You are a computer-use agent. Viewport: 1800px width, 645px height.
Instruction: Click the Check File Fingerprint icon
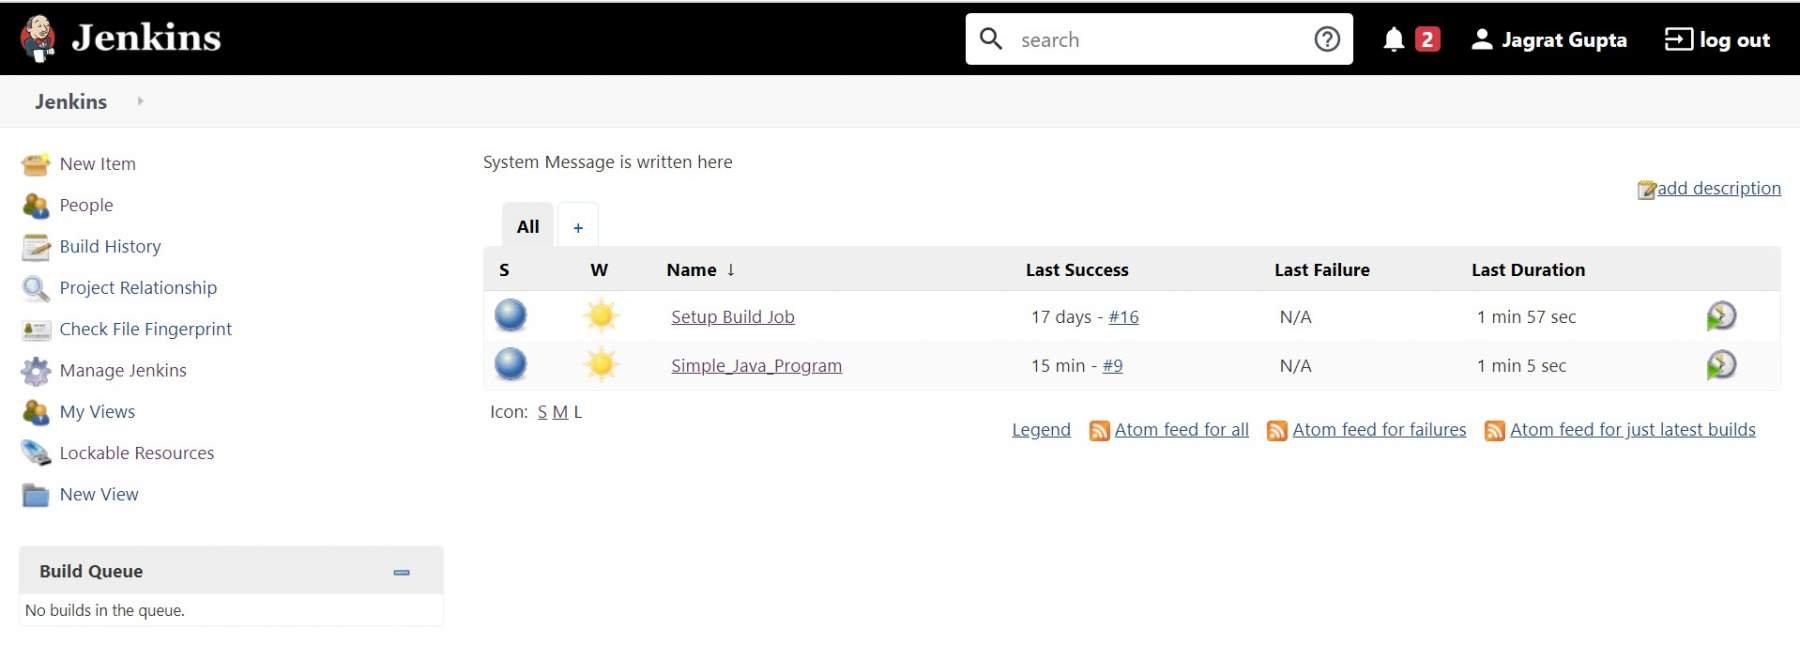[36, 329]
